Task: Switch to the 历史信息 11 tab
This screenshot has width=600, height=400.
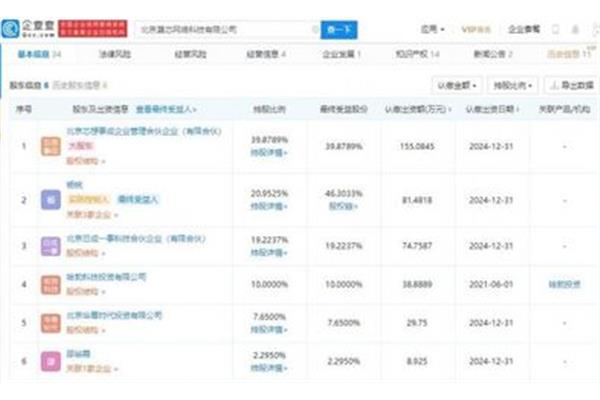Action: click(569, 54)
